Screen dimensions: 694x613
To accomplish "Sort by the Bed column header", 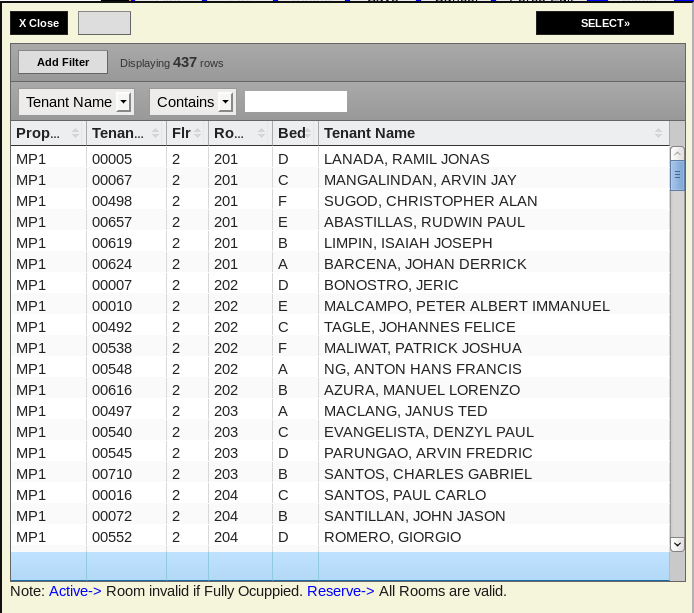I will (x=295, y=133).
